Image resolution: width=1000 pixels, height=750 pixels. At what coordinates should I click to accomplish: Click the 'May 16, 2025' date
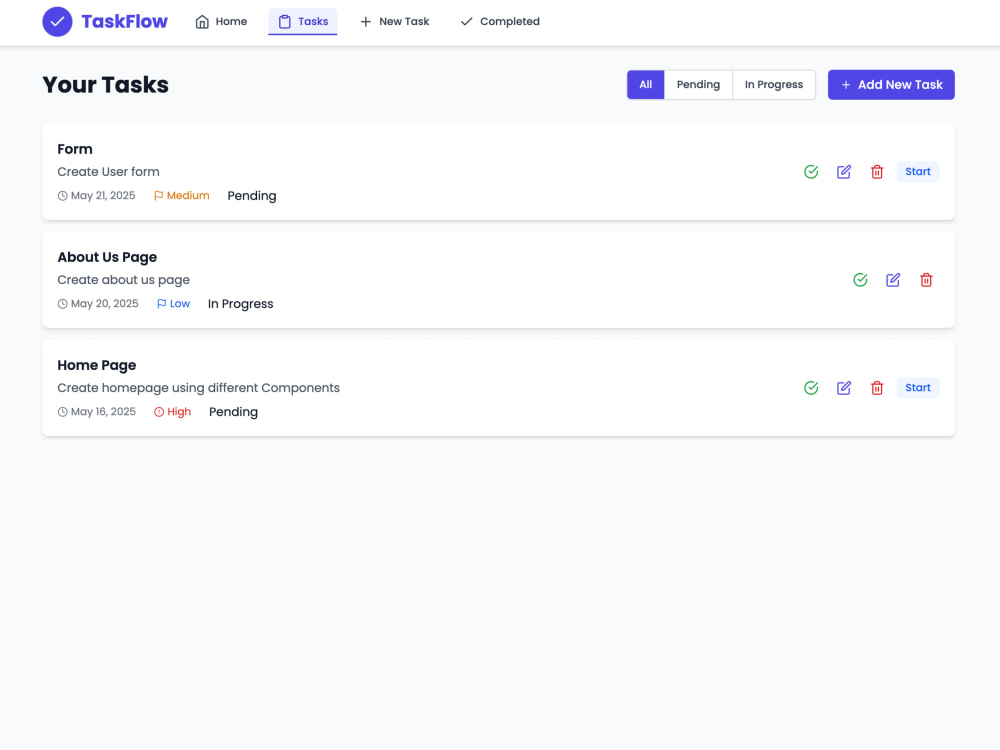(103, 412)
